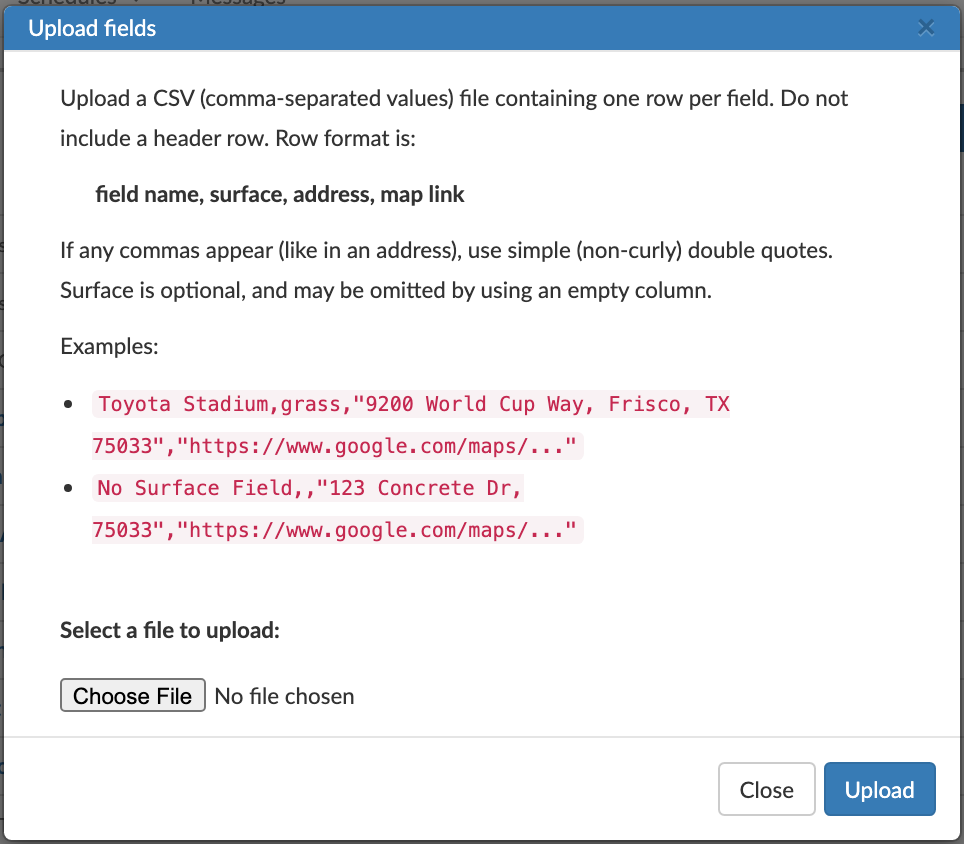This screenshot has height=844, width=964.
Task: Click the second example's bullet point
Action: coord(68,488)
